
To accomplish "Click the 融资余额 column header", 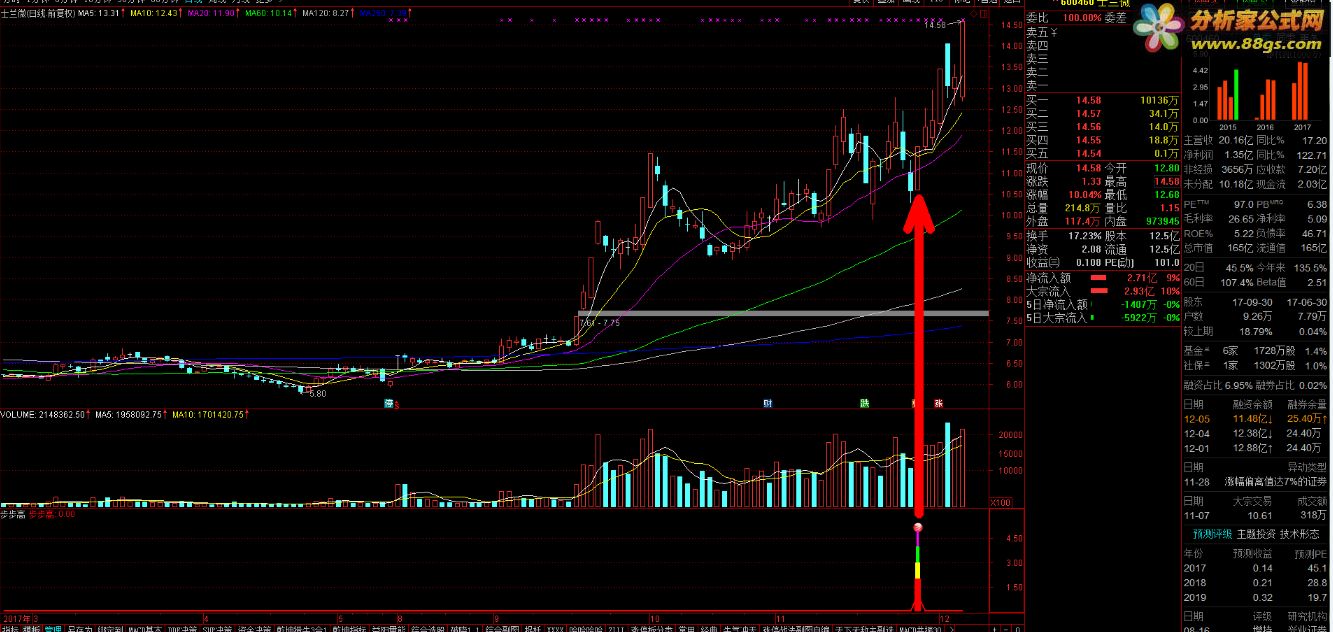I will pos(1253,404).
